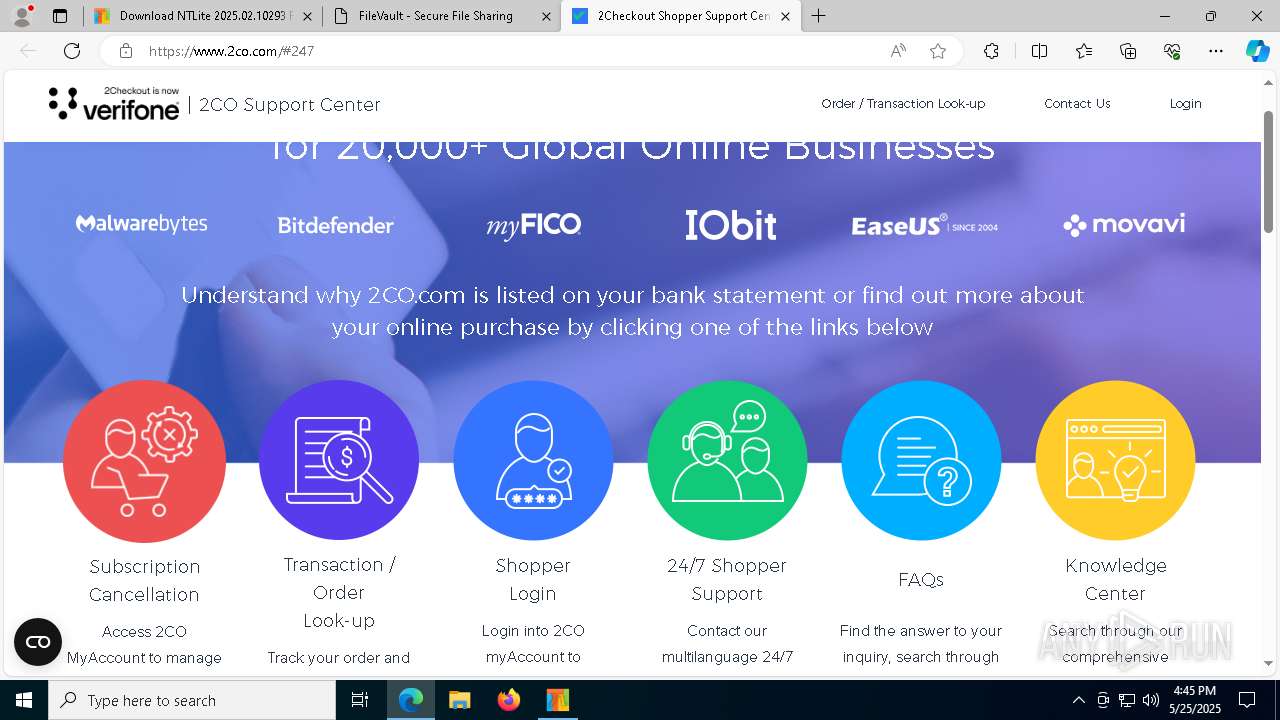Refresh the page in Edge

click(x=72, y=51)
